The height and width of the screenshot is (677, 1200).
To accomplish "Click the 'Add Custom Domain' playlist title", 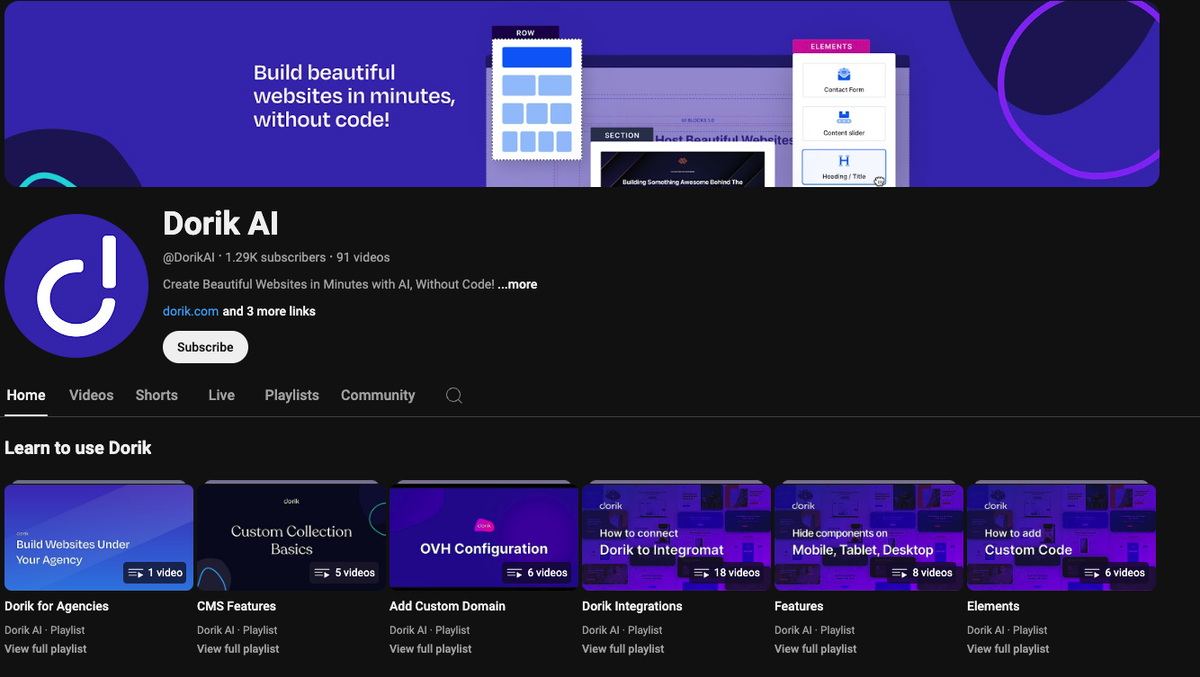I will click(x=447, y=606).
